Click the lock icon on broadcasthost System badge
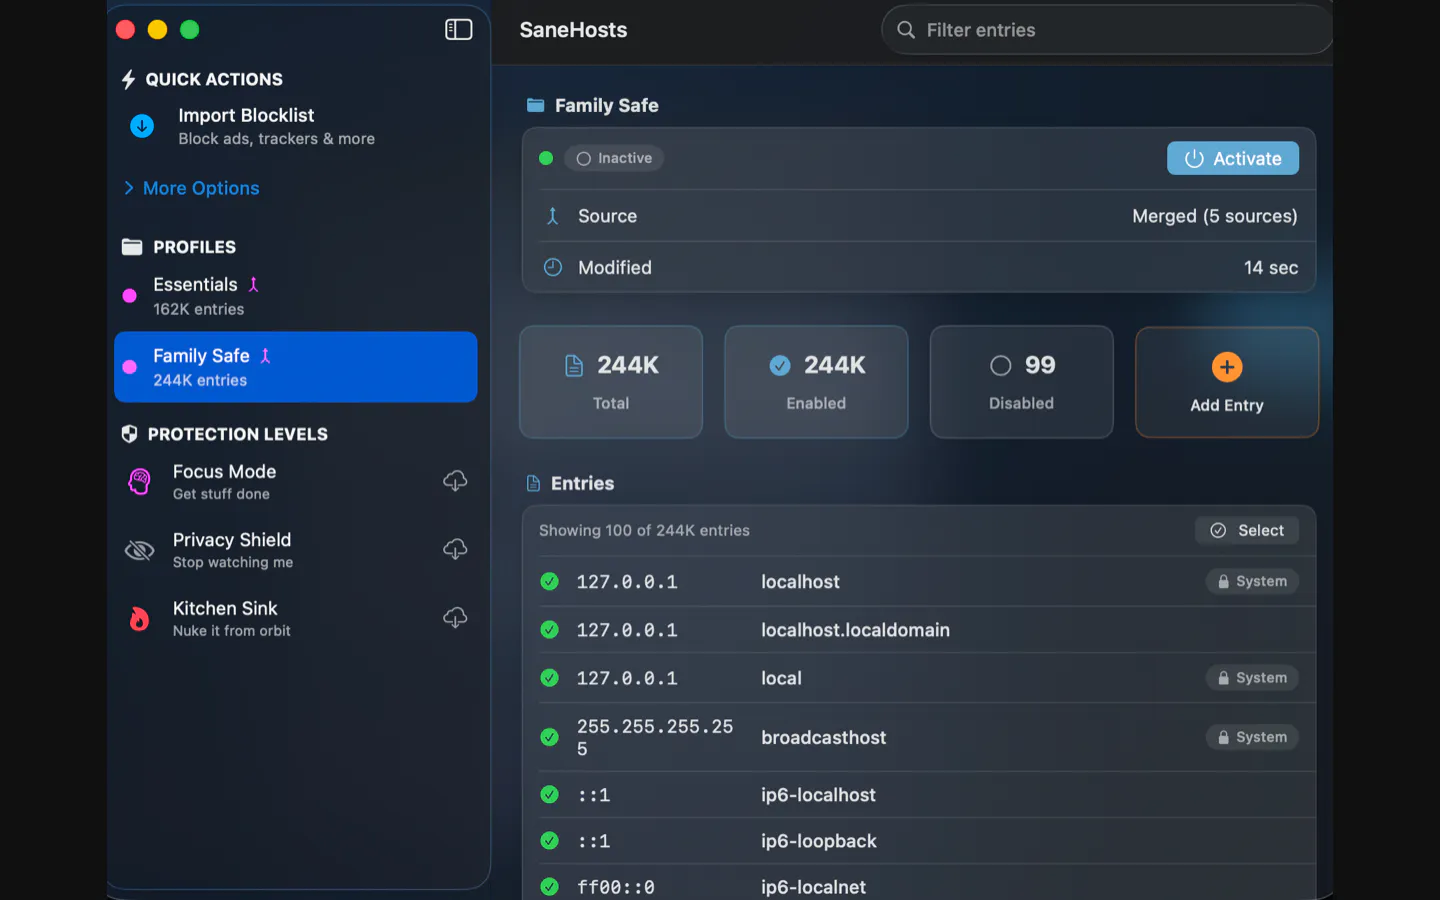 (1223, 738)
